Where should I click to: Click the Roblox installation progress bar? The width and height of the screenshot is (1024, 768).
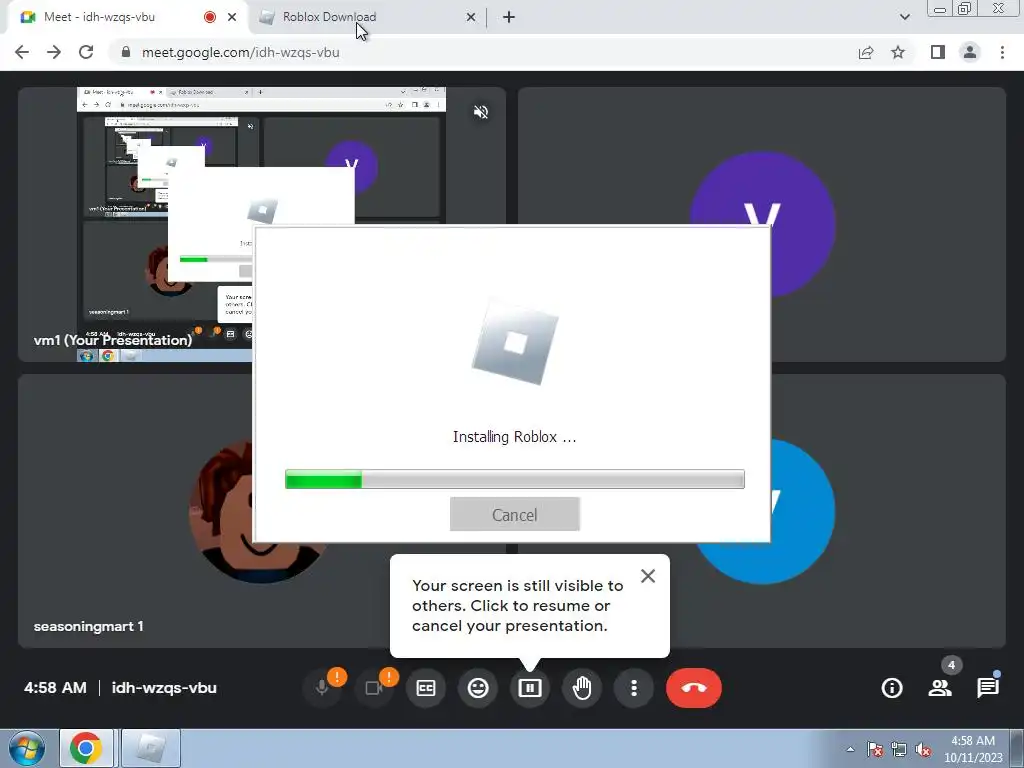[515, 479]
